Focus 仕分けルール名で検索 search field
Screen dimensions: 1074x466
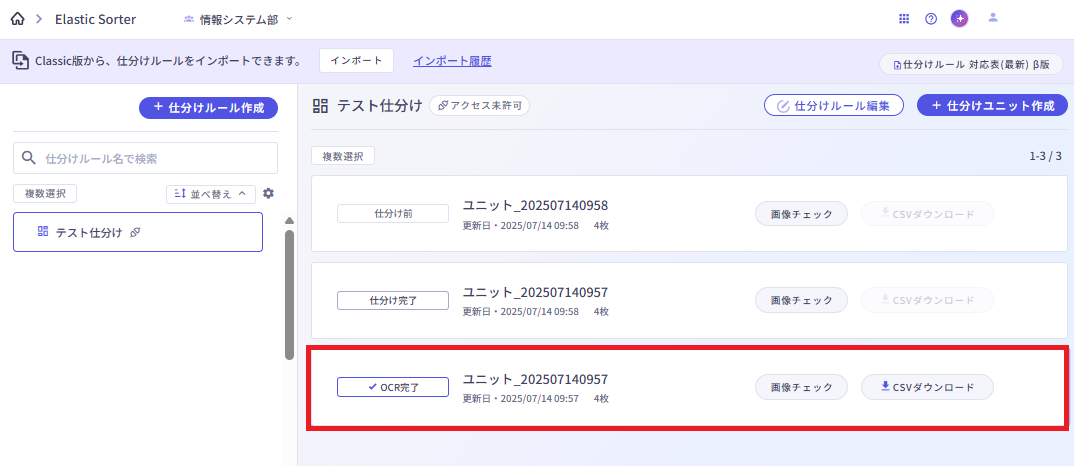click(145, 158)
